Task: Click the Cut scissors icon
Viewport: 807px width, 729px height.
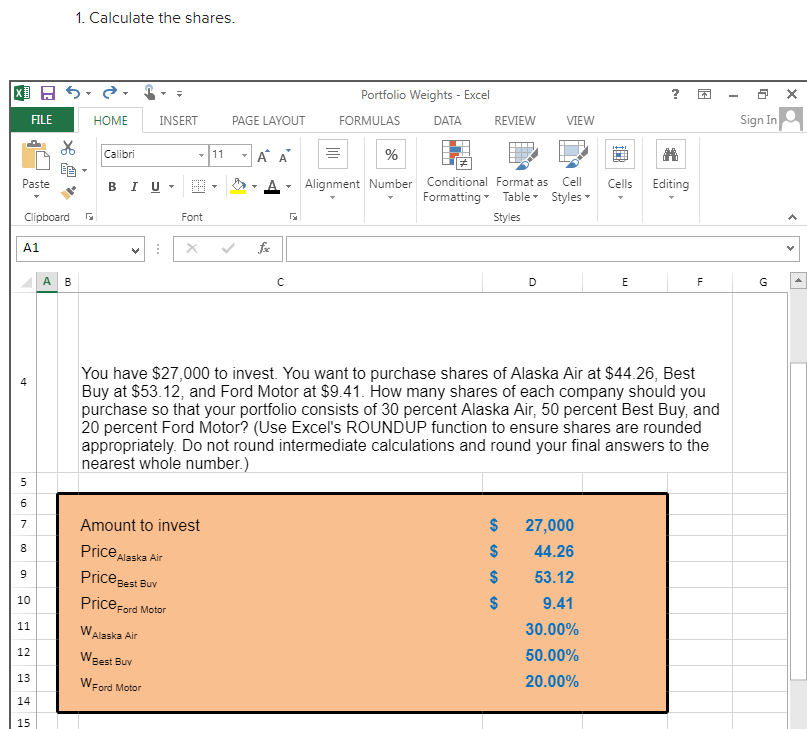Action: pyautogui.click(x=68, y=148)
